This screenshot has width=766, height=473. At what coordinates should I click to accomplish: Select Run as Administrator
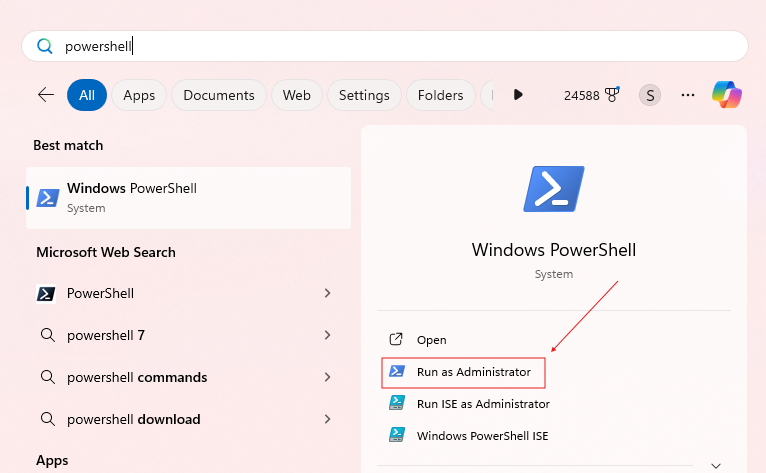[x=463, y=372]
